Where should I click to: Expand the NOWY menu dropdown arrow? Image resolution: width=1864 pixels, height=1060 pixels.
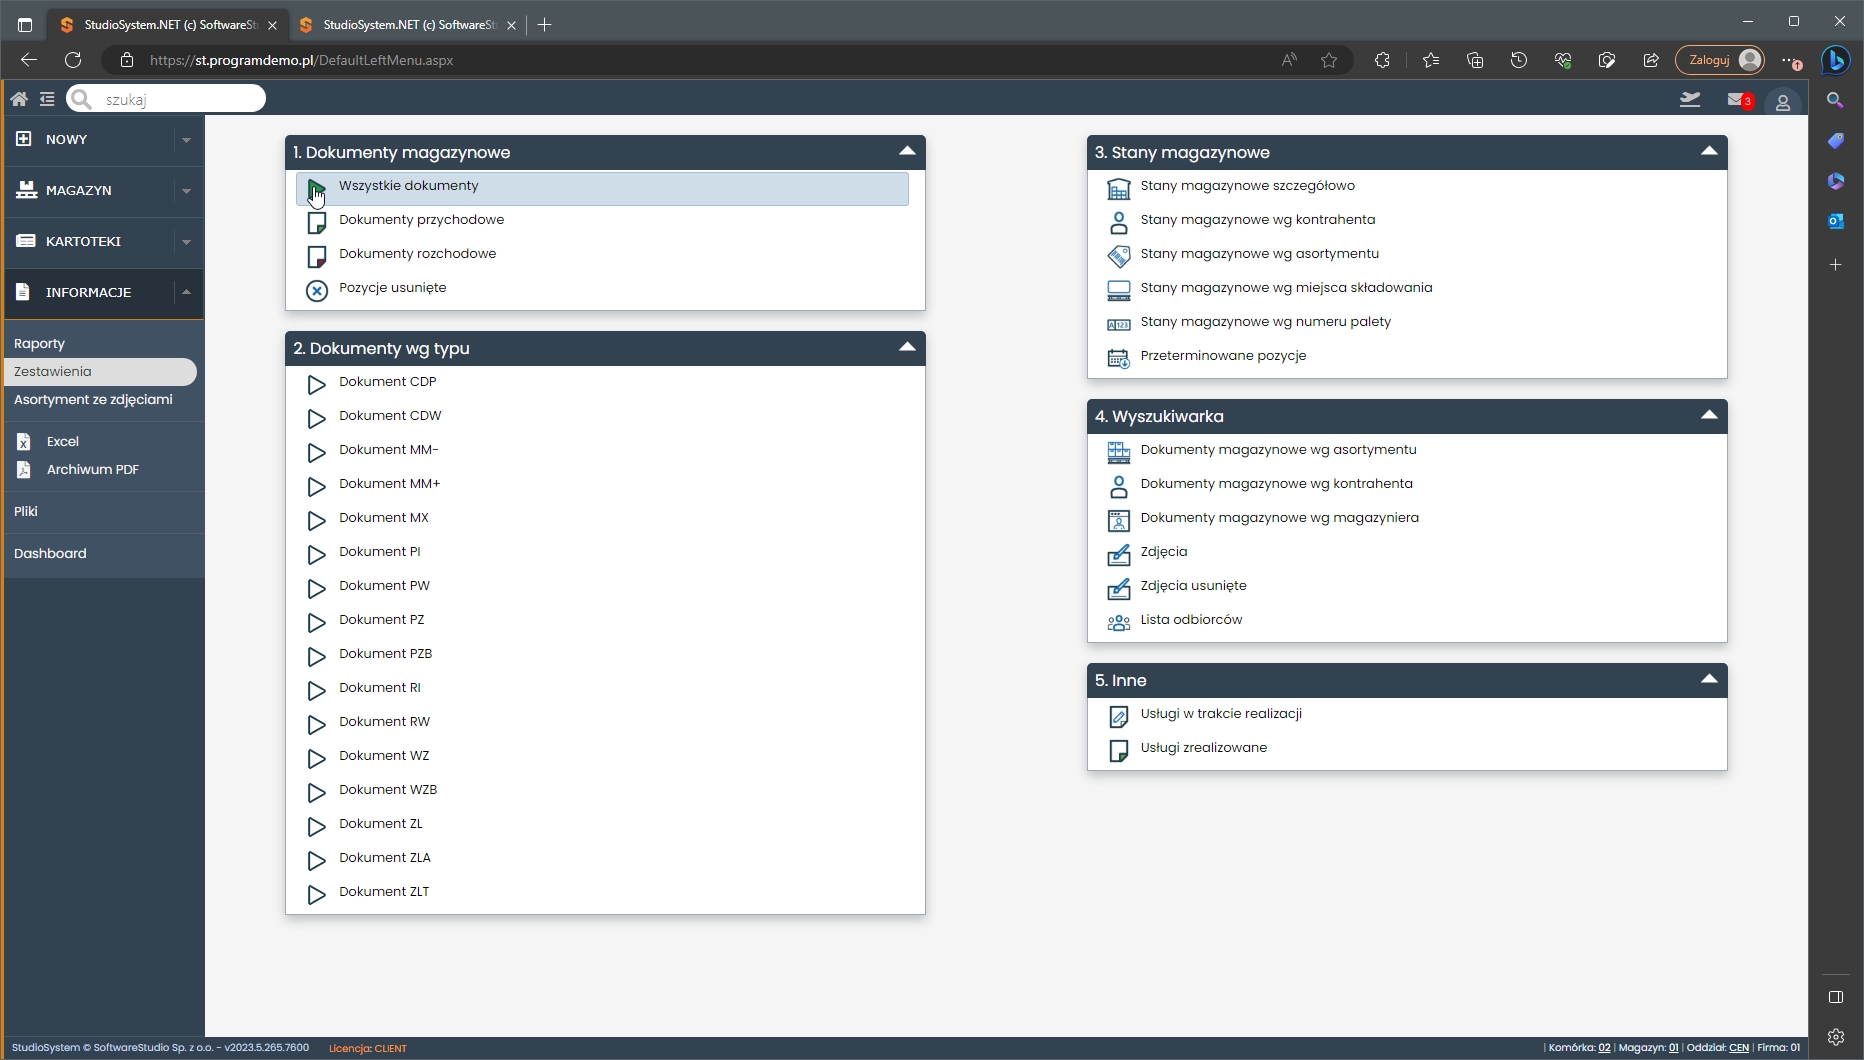point(186,140)
